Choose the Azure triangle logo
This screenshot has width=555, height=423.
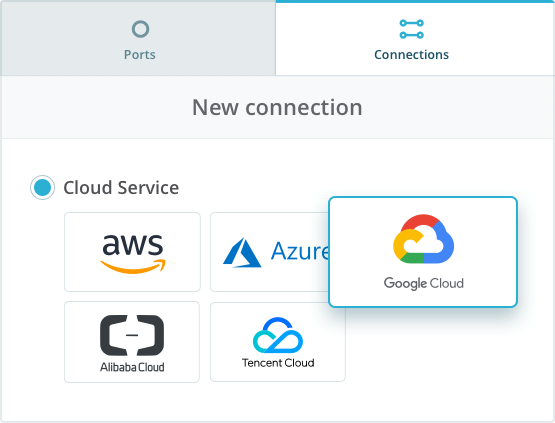click(x=242, y=252)
